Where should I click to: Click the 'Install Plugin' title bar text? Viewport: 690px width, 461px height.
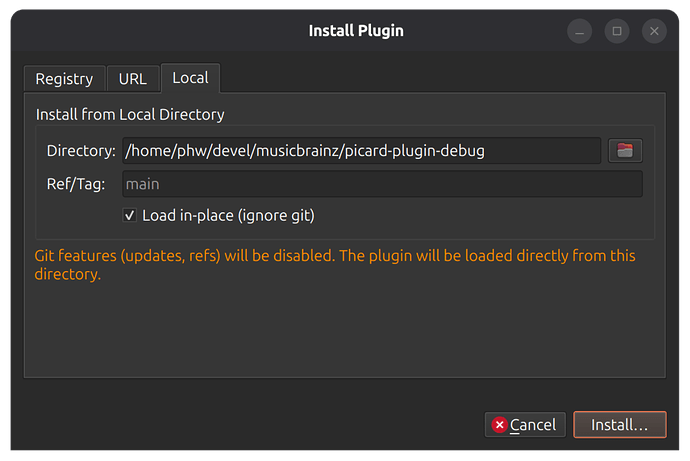click(356, 31)
